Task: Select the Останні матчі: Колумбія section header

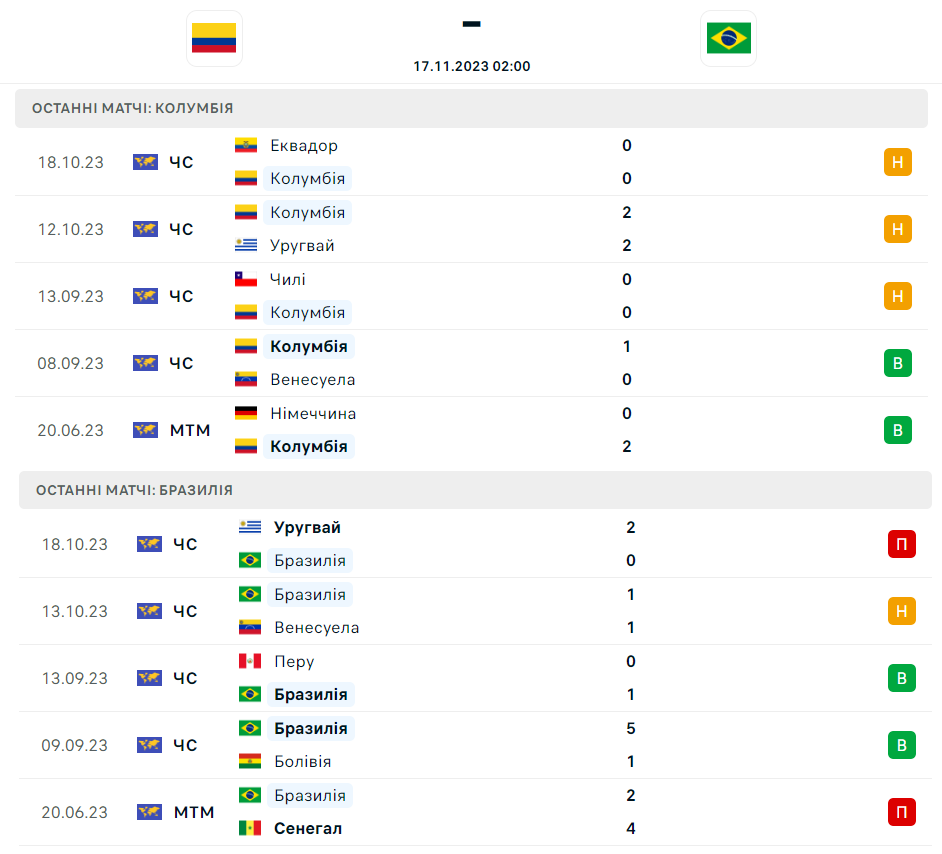Action: (x=133, y=108)
